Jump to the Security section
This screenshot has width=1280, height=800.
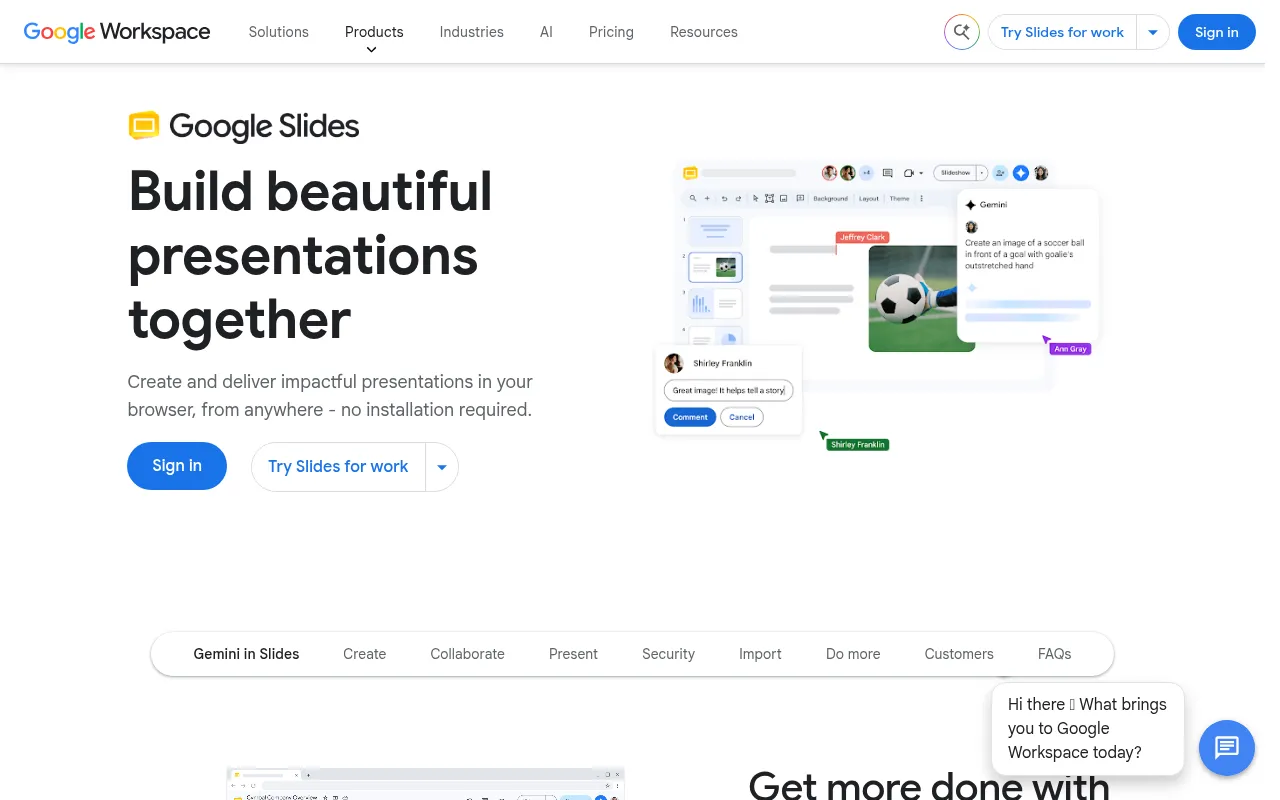click(668, 654)
